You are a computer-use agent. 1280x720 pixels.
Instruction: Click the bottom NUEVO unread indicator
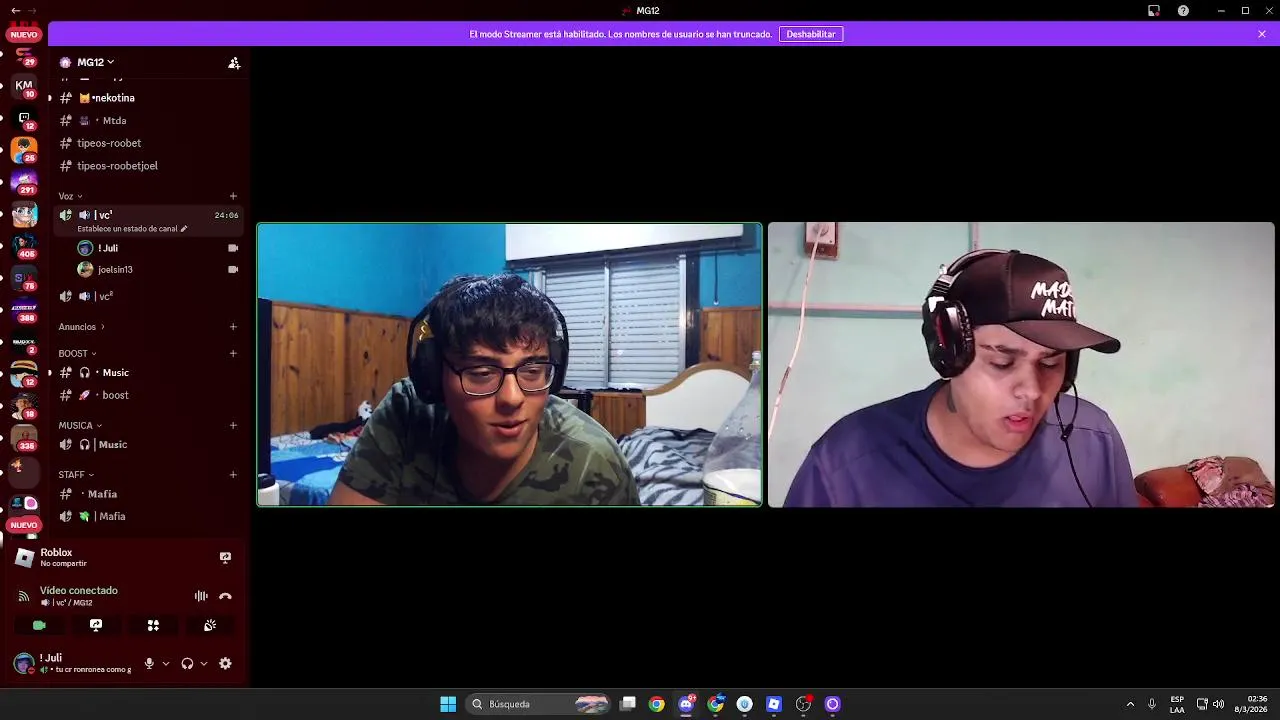(x=24, y=525)
